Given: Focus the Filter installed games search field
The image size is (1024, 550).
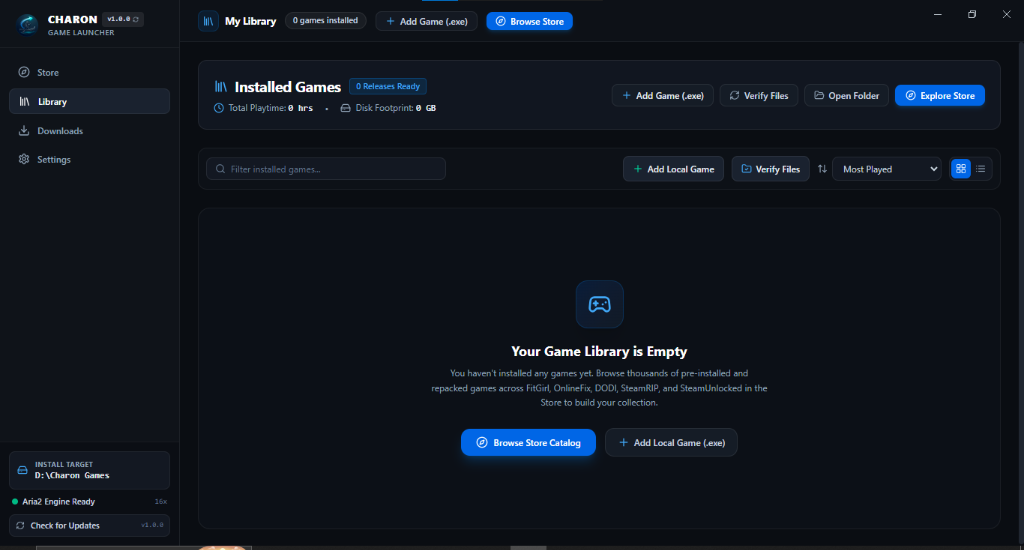Looking at the screenshot, I should tap(326, 169).
